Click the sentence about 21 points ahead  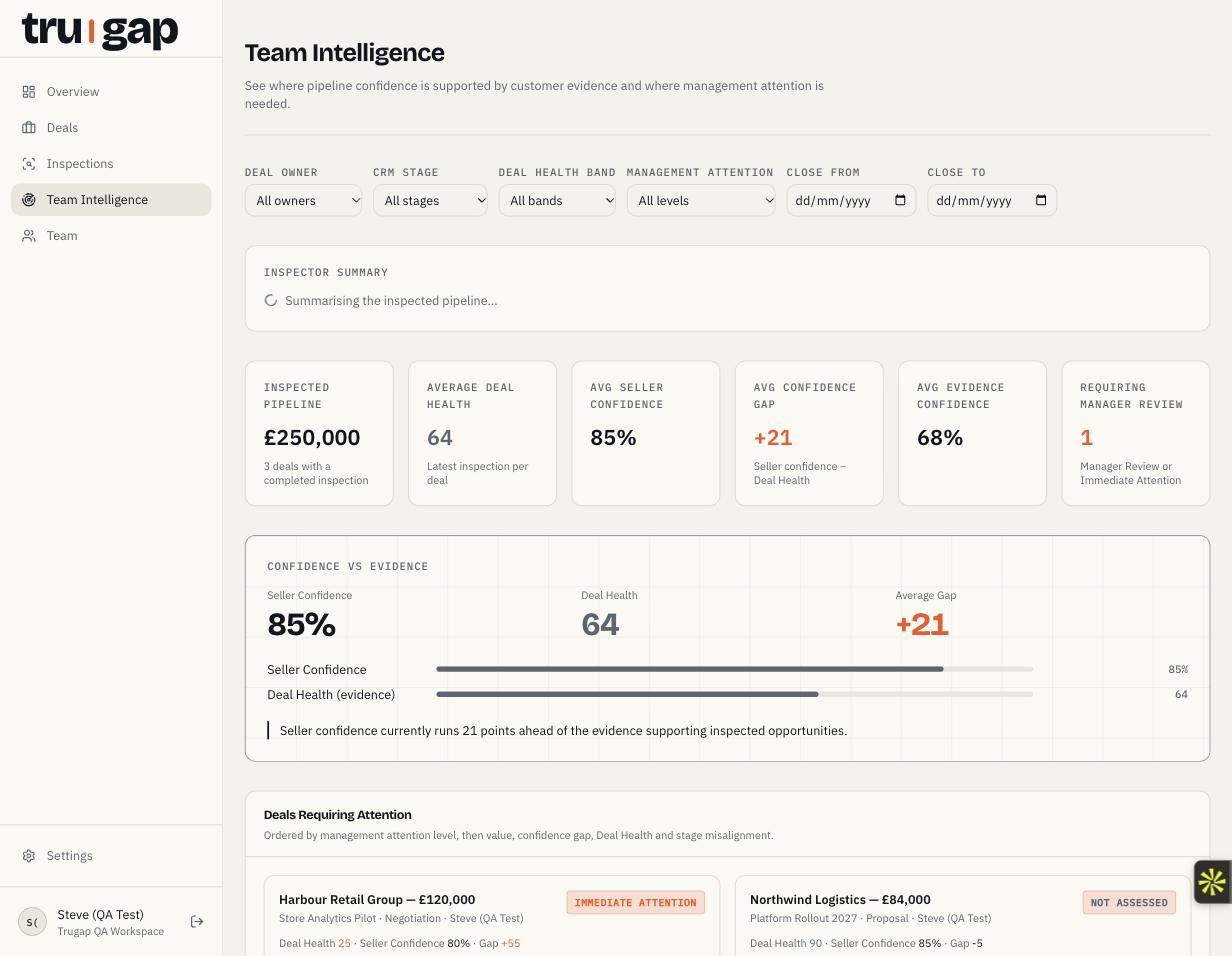[x=563, y=731]
